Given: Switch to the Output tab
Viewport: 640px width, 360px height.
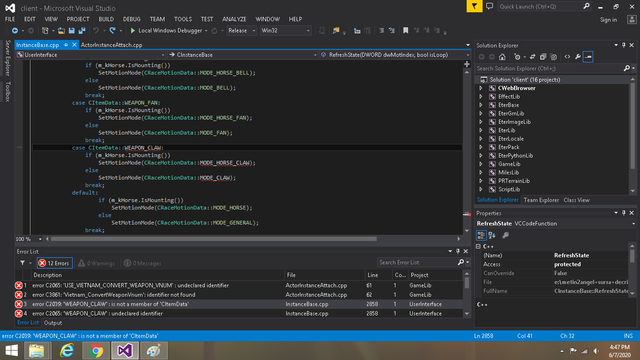Looking at the screenshot, I should 53,323.
